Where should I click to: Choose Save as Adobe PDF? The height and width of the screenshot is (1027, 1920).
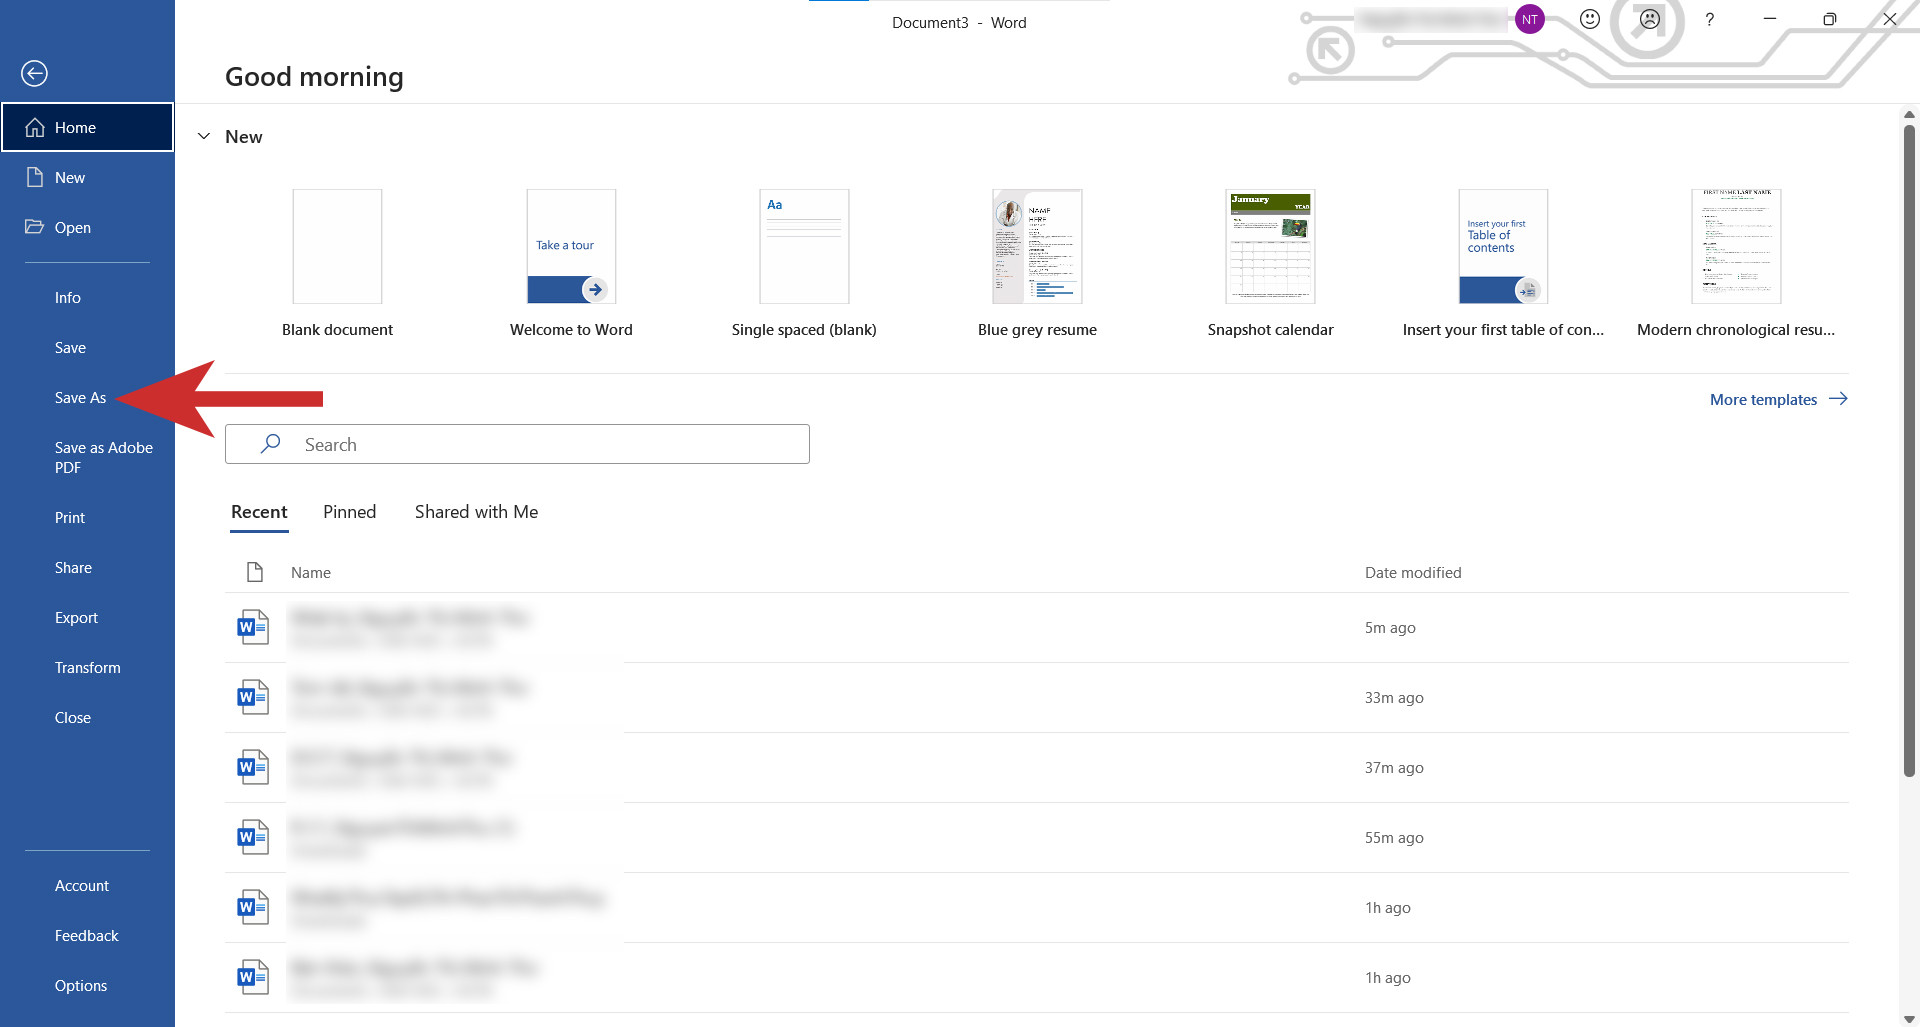[x=103, y=457]
